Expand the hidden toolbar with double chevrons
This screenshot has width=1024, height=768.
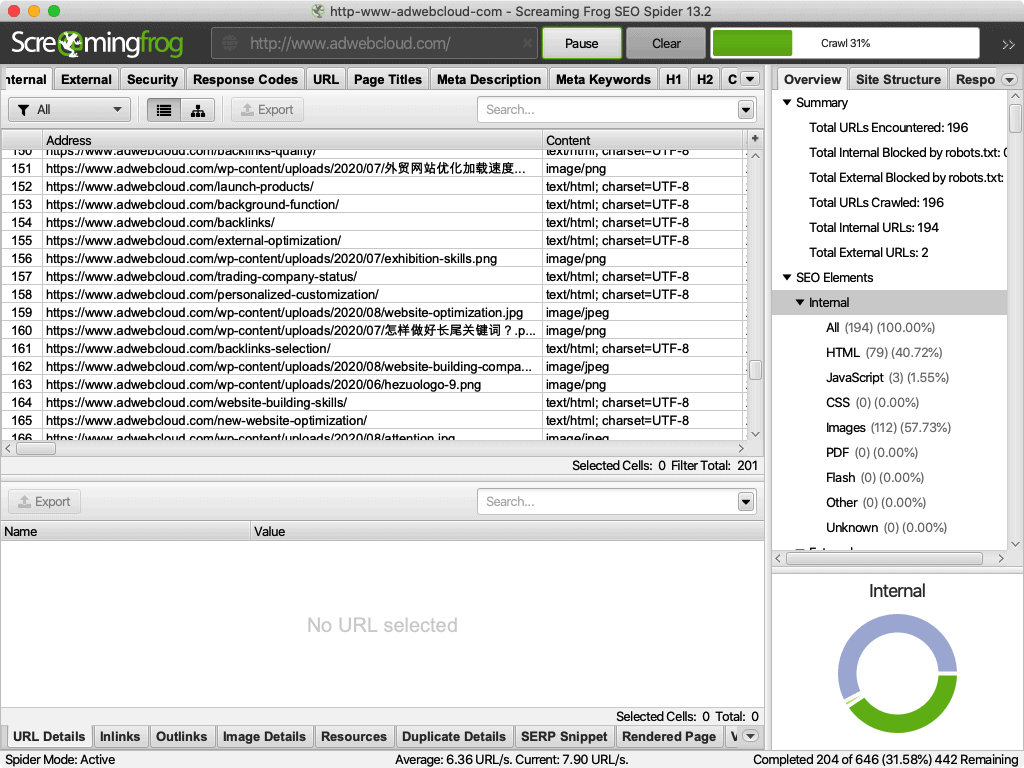1008,44
